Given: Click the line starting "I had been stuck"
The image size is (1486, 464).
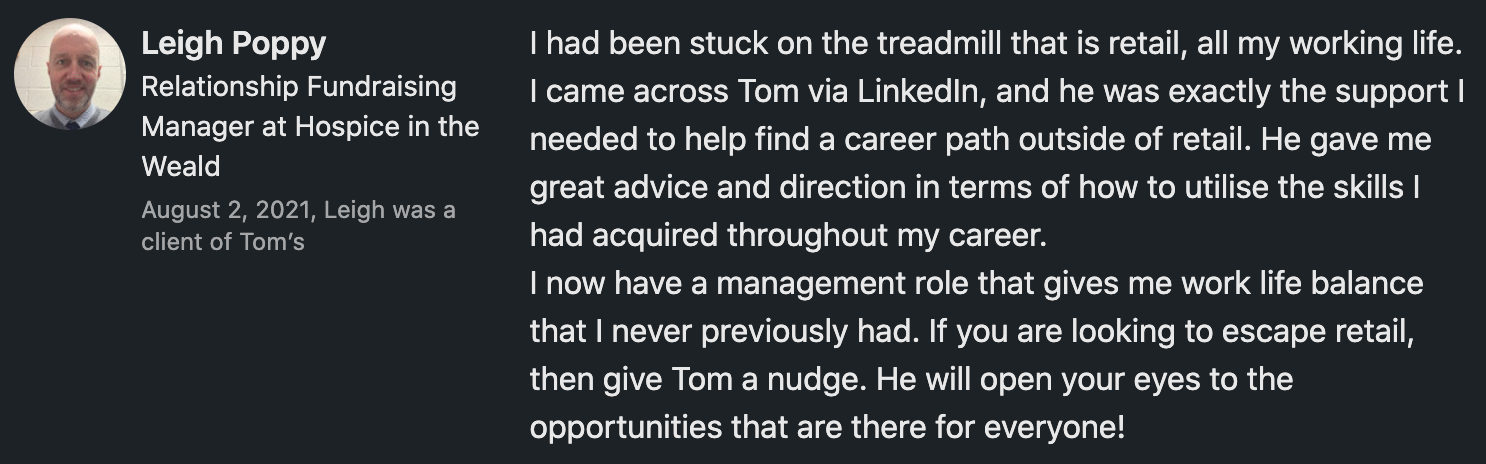Looking at the screenshot, I should [x=996, y=44].
